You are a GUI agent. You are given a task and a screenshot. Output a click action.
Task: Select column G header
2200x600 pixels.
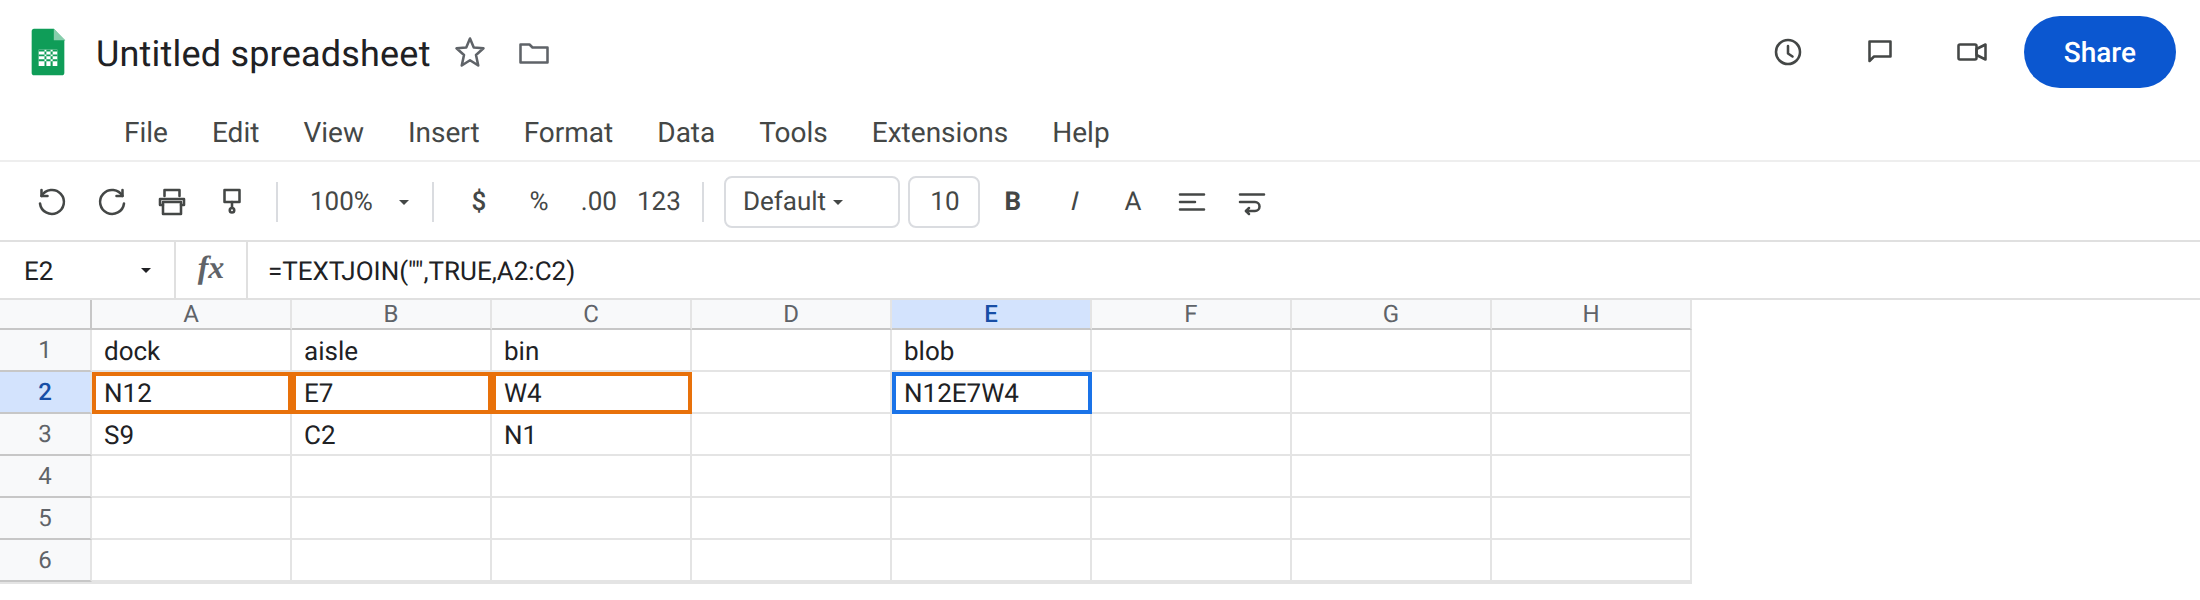pyautogui.click(x=1391, y=314)
